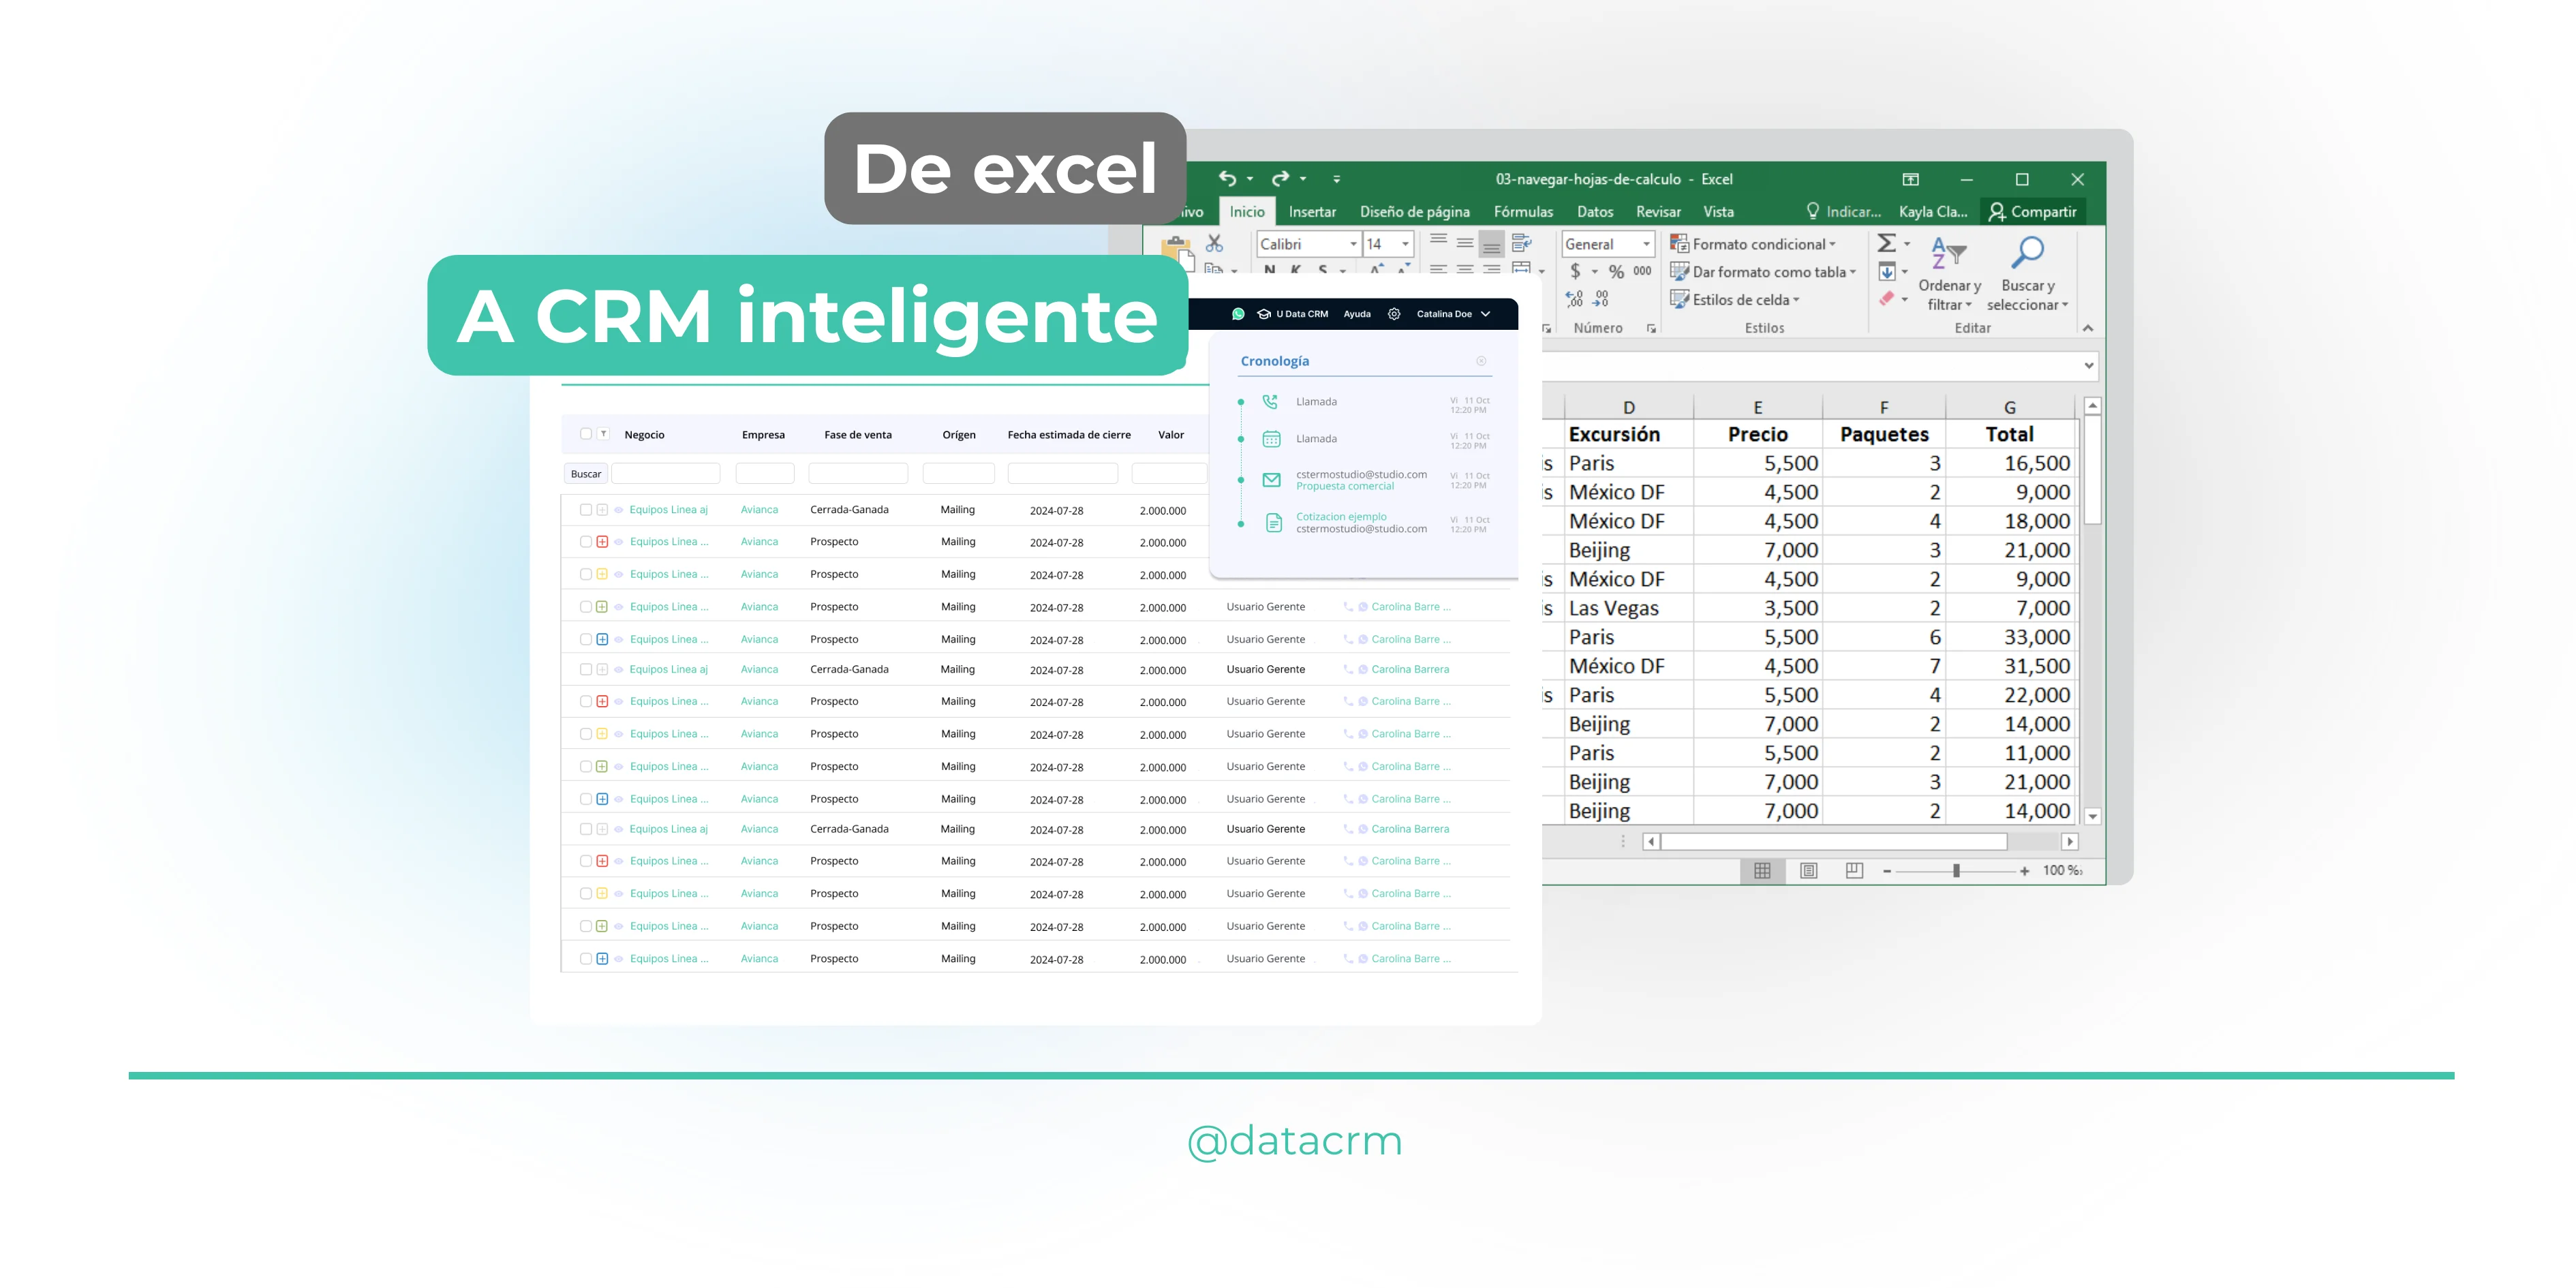Click the Compartir button
Screen dimensions: 2576x1288
pos(2033,212)
